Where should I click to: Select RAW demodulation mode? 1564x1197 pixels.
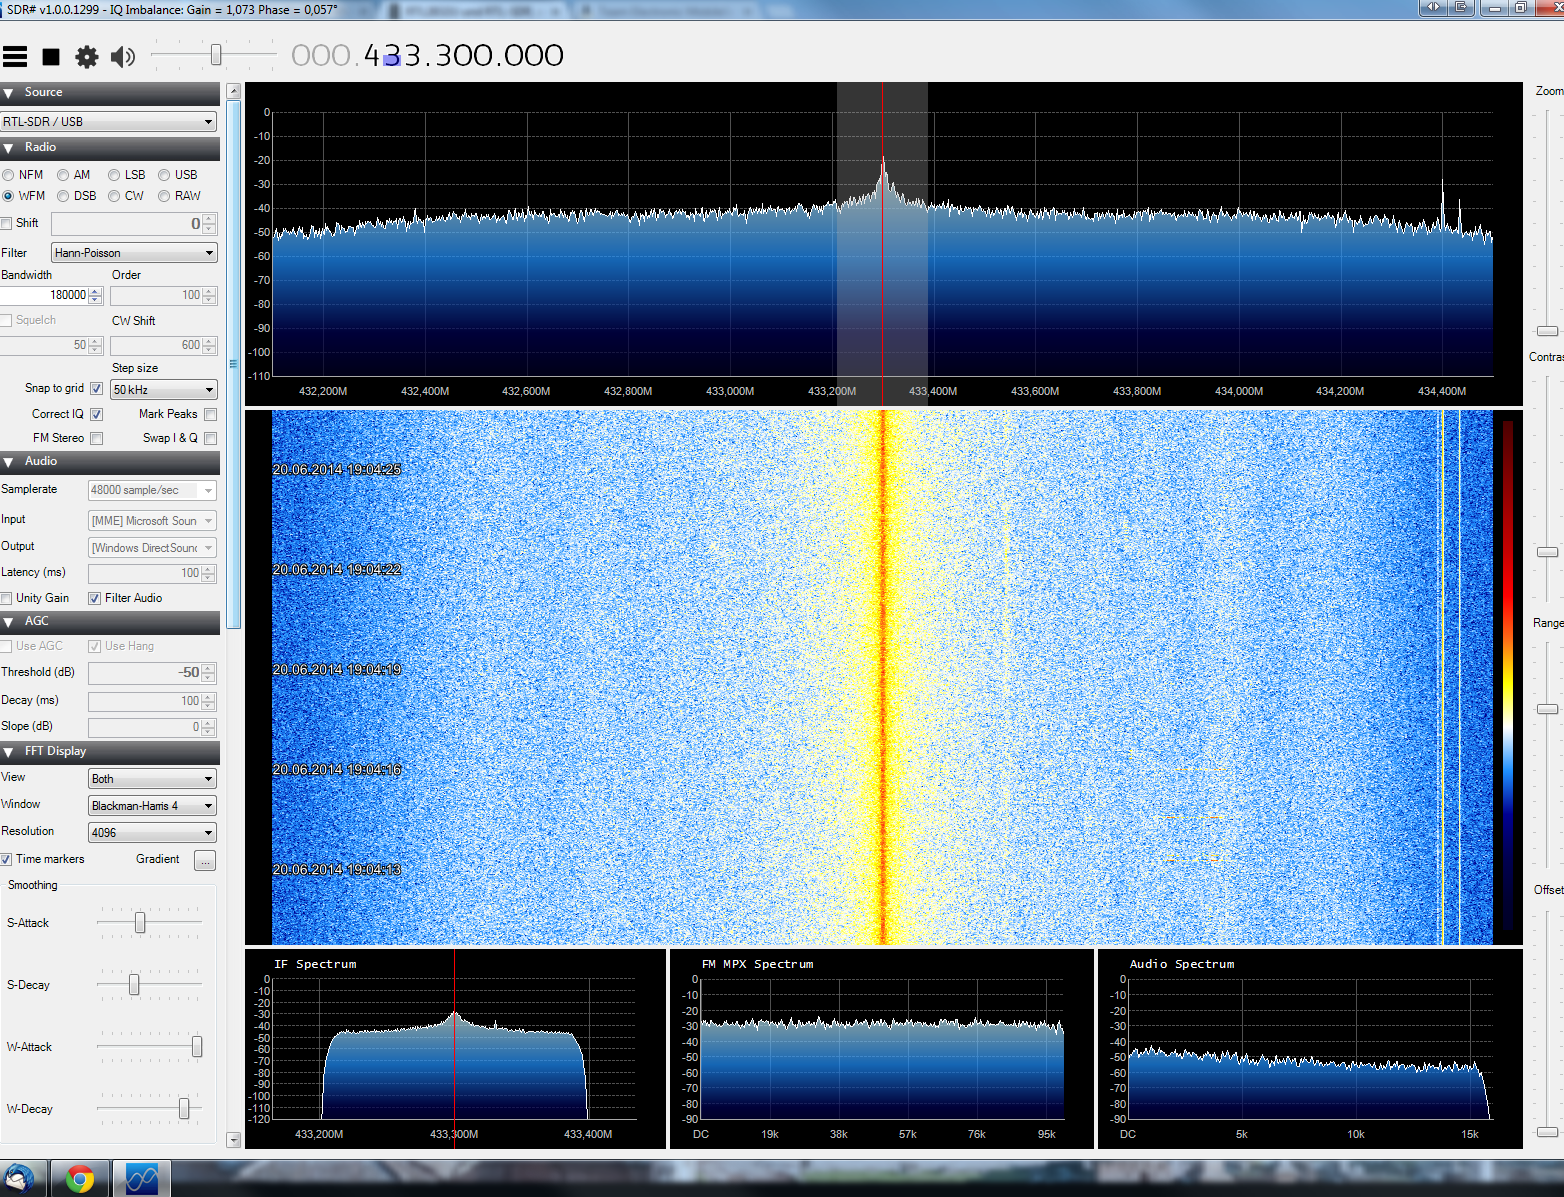click(164, 196)
